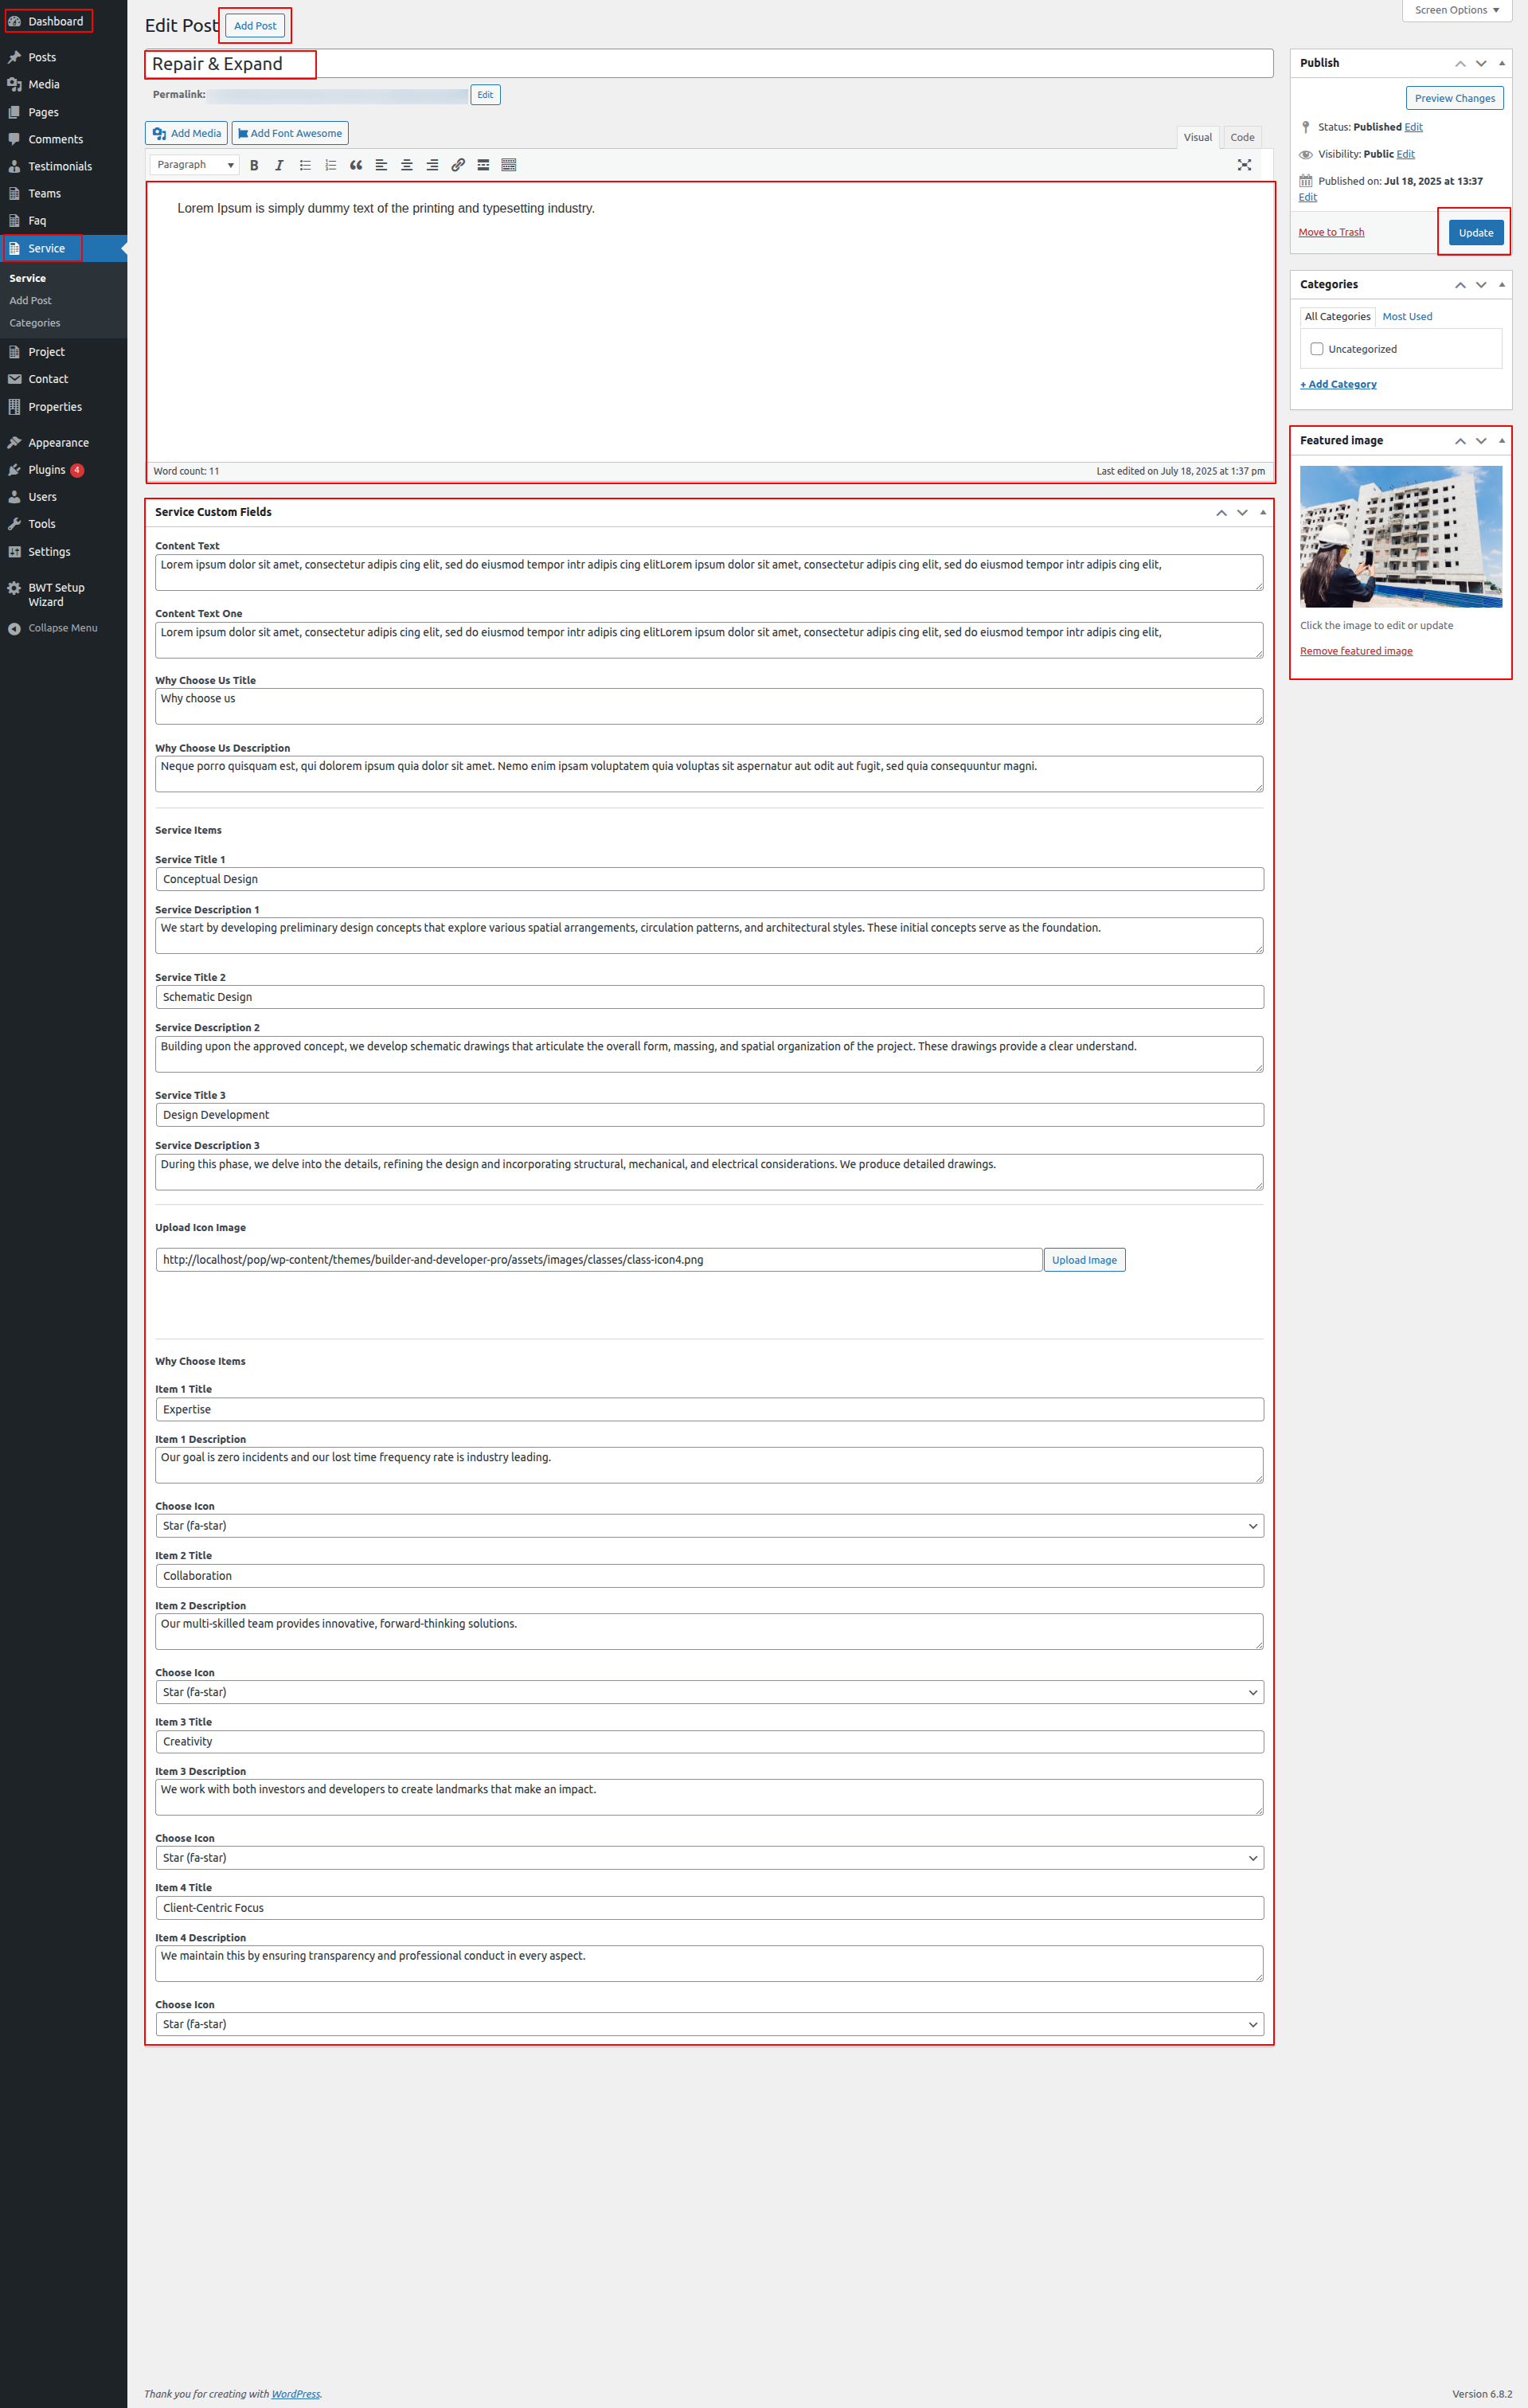Screen dimensions: 1528x2408
Task: Toggle bold formatting in the editor toolbar
Action: coord(254,165)
